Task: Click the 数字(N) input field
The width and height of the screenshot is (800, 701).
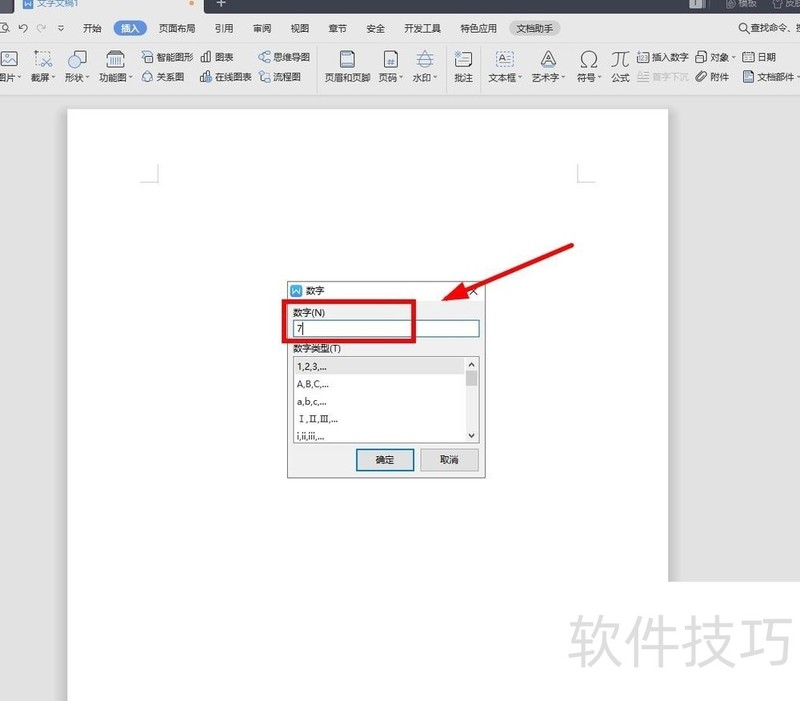Action: [x=386, y=329]
